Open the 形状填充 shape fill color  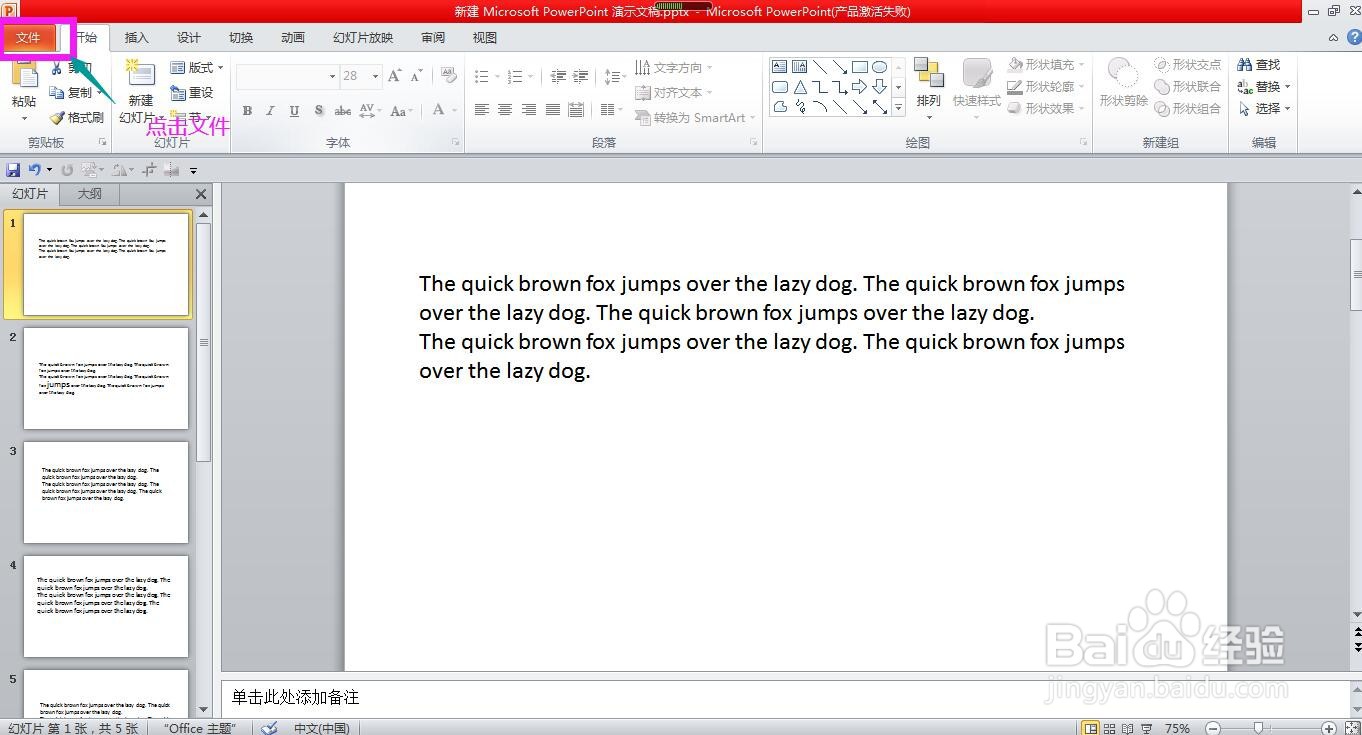coord(1046,65)
